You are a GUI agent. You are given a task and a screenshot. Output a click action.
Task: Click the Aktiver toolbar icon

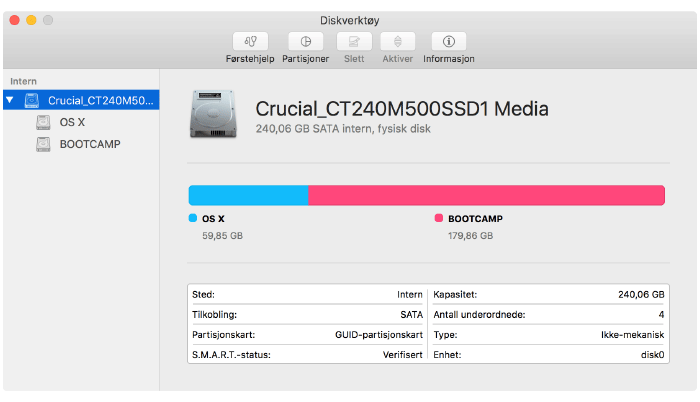(398, 42)
